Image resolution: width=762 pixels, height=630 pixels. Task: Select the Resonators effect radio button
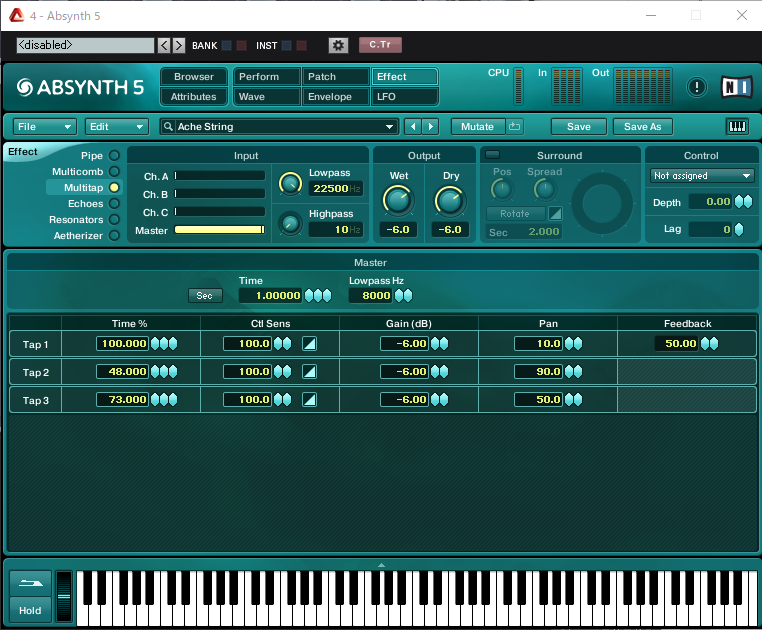point(114,220)
